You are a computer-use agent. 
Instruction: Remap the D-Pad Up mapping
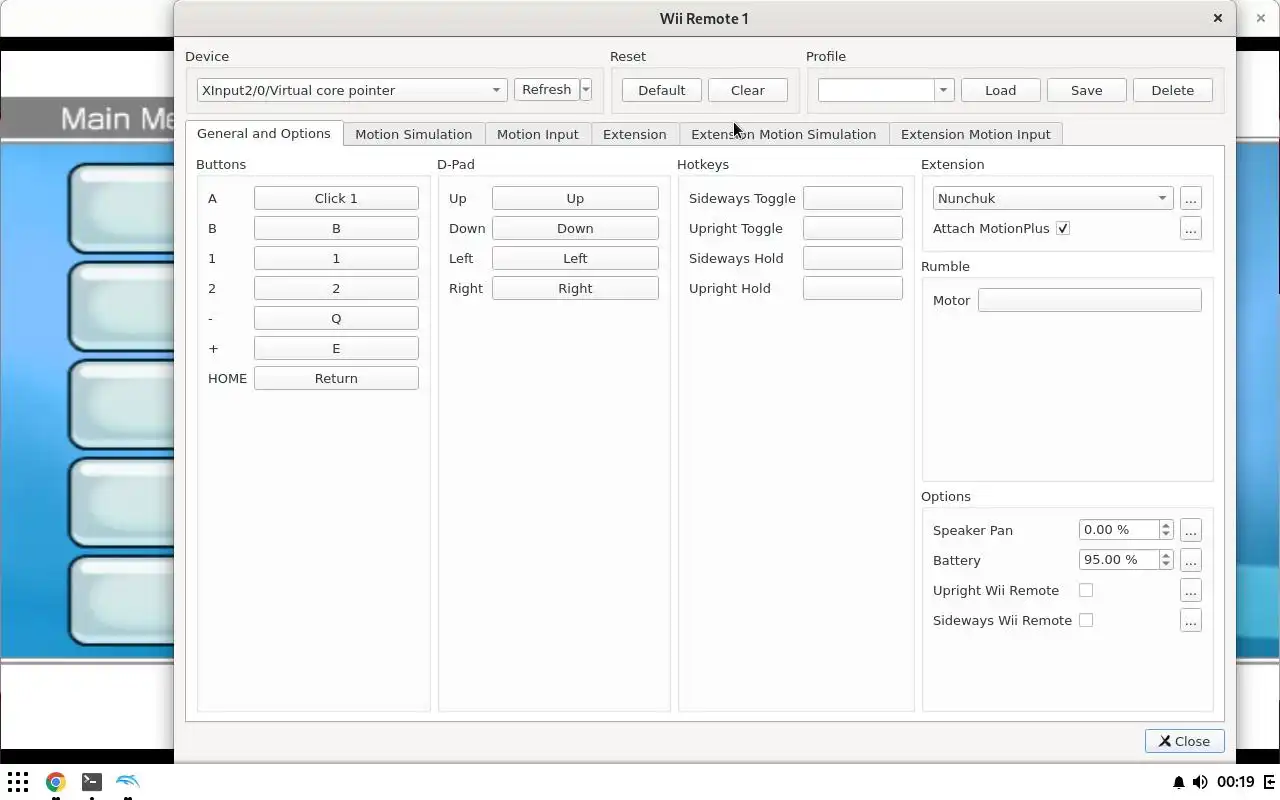pyautogui.click(x=575, y=198)
